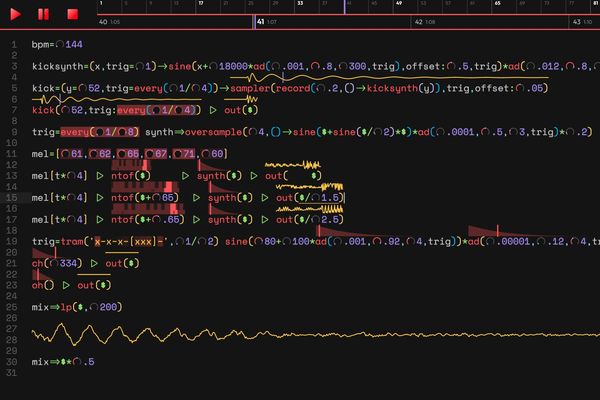This screenshot has height=400, width=600.
Task: Click bar 65 on the upper overview ruler
Action: point(497,3)
